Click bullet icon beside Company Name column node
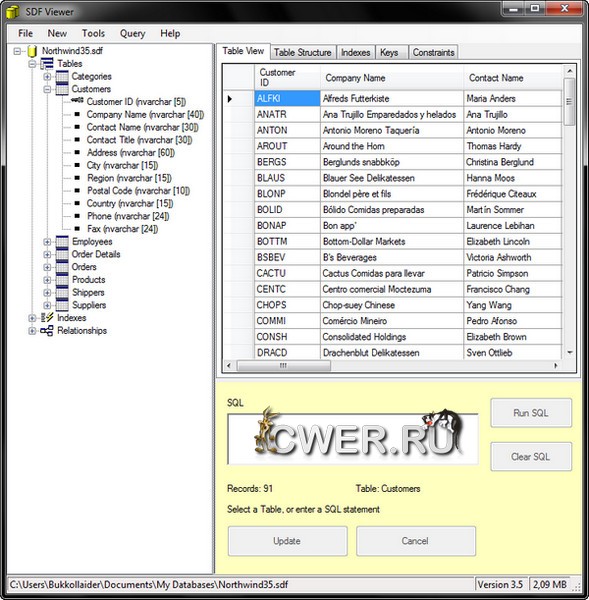This screenshot has width=589, height=600. tap(77, 114)
